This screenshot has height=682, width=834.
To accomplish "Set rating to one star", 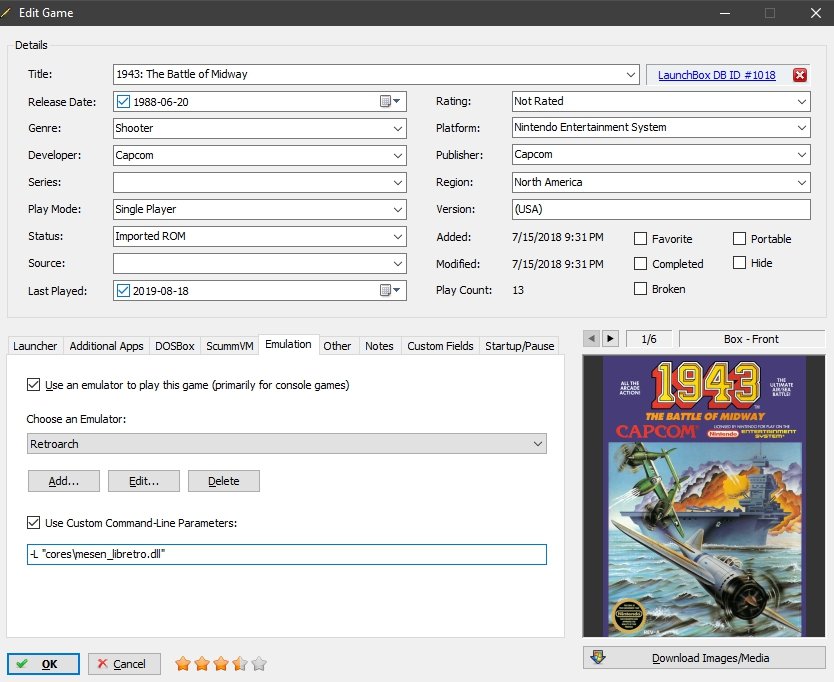I will (183, 663).
